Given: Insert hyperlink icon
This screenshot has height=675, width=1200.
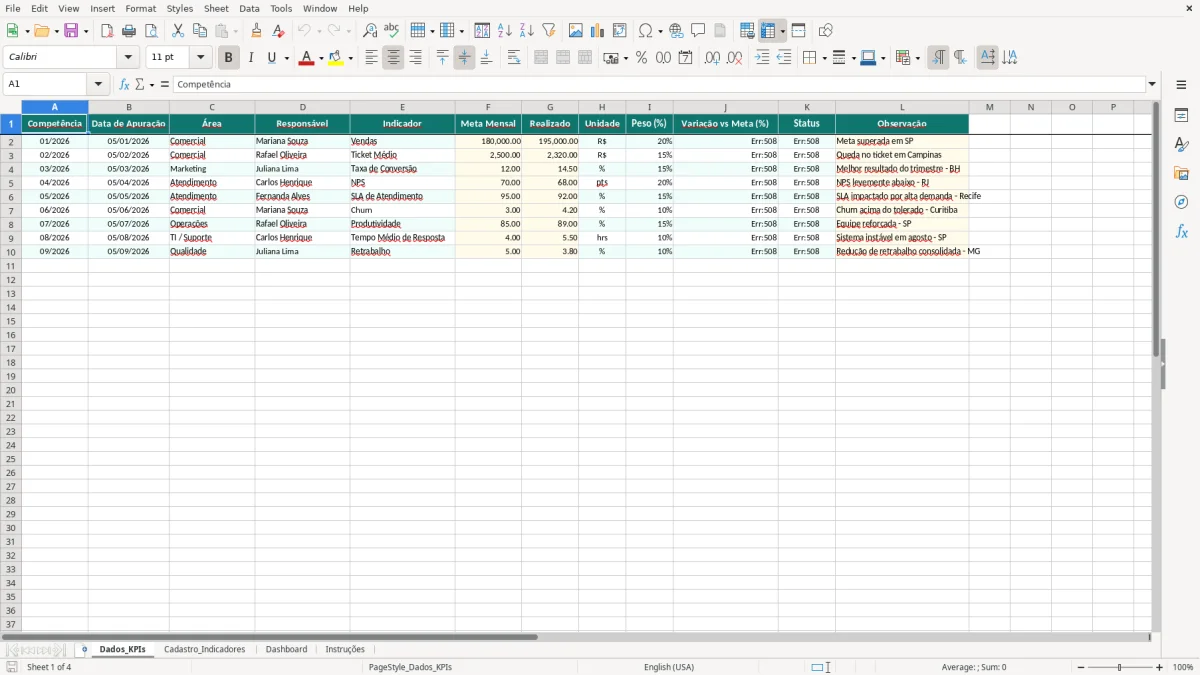Looking at the screenshot, I should 676,31.
